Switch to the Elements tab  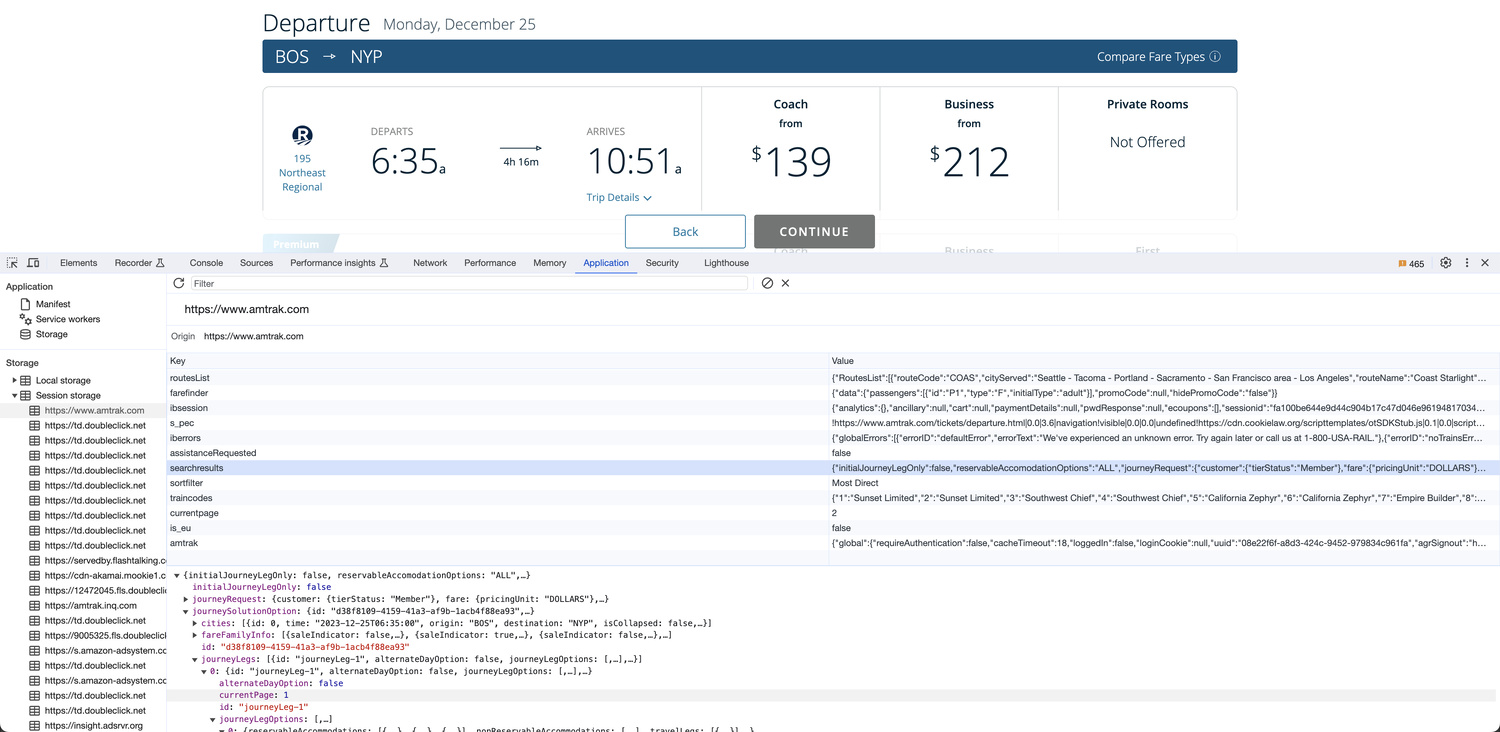(78, 263)
